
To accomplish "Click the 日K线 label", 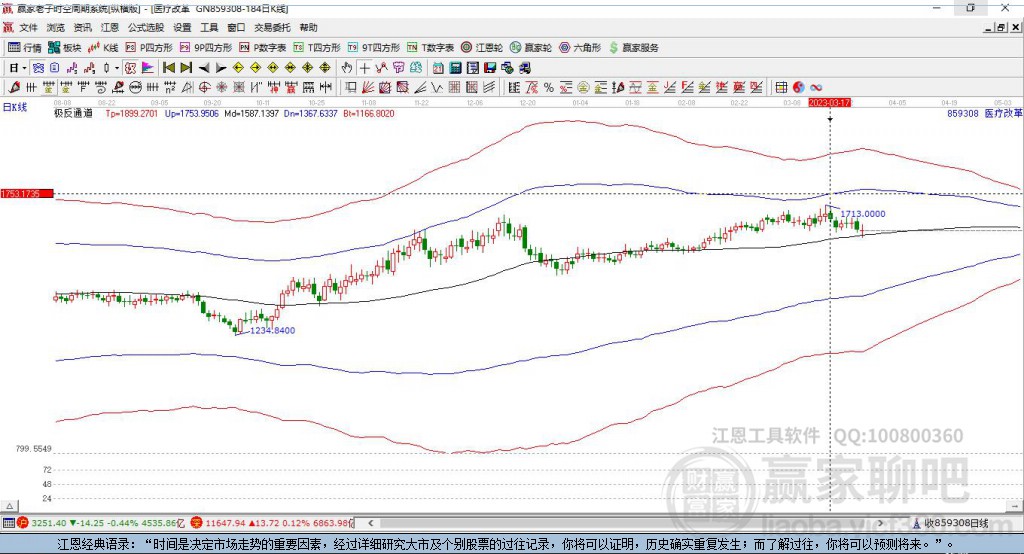I will point(14,107).
